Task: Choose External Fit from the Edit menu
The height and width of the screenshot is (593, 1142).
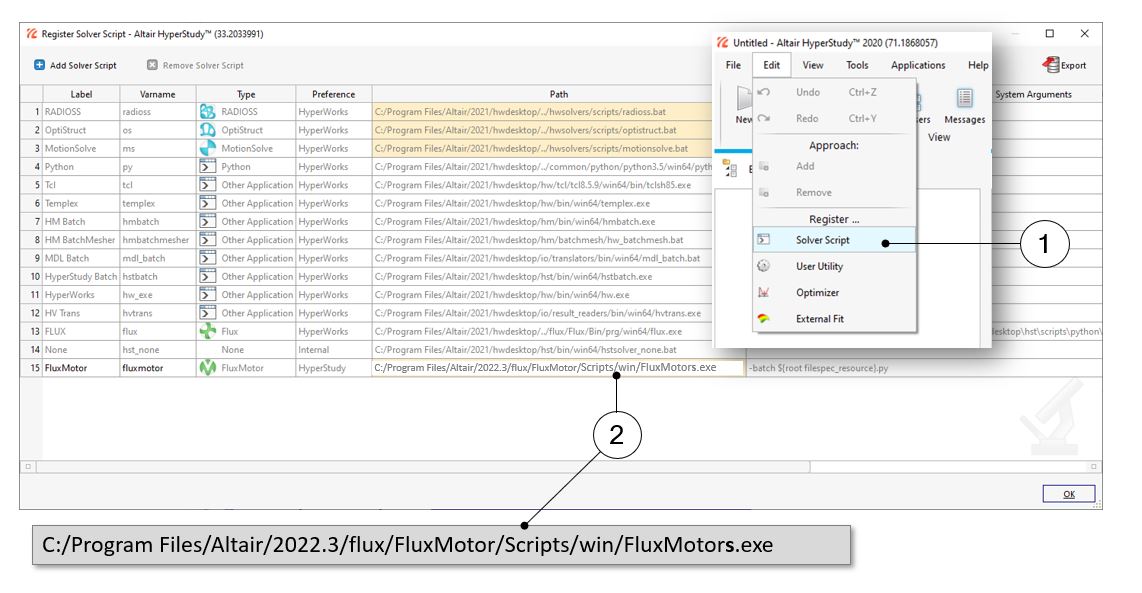Action: click(819, 319)
